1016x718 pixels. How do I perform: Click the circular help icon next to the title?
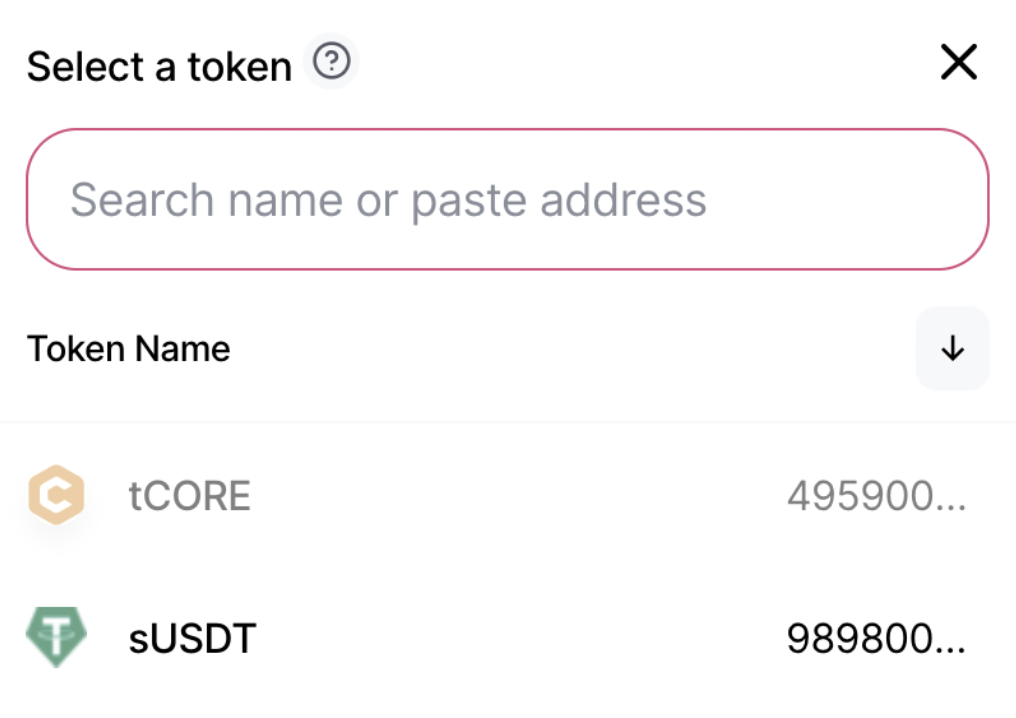(330, 62)
